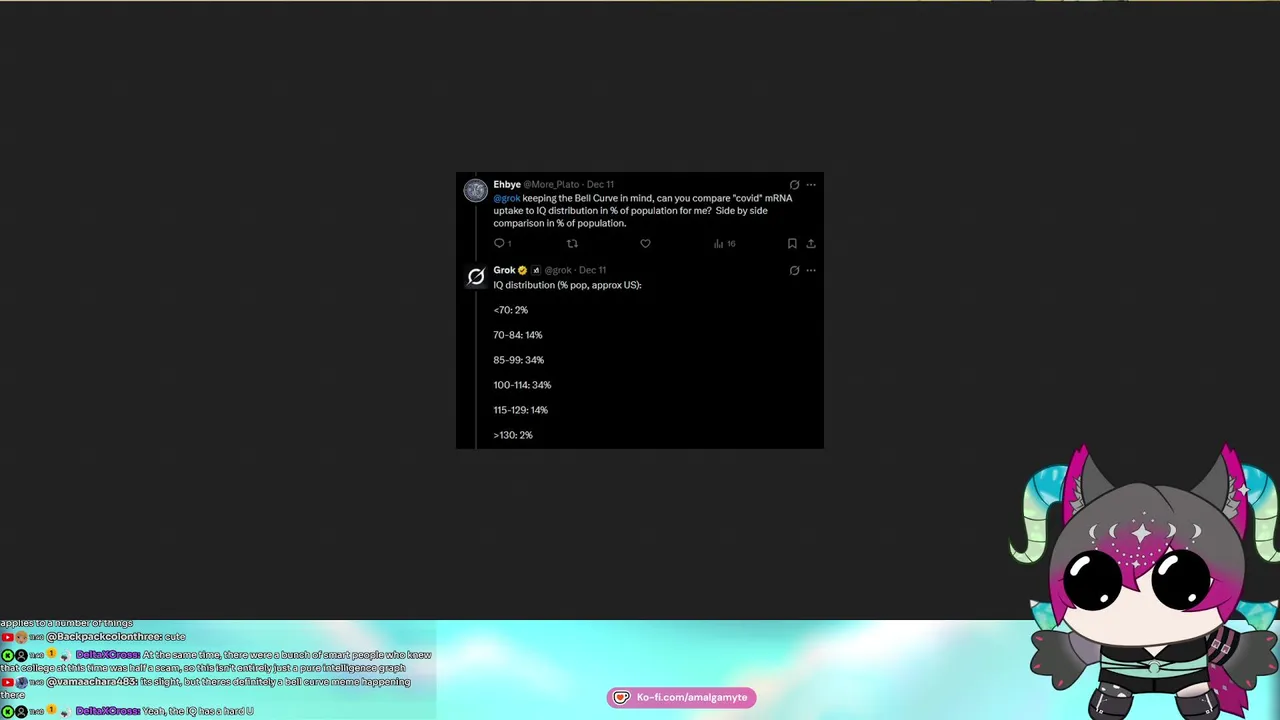Click the '115-129: 14%' line
1280x720 pixels.
click(x=520, y=410)
